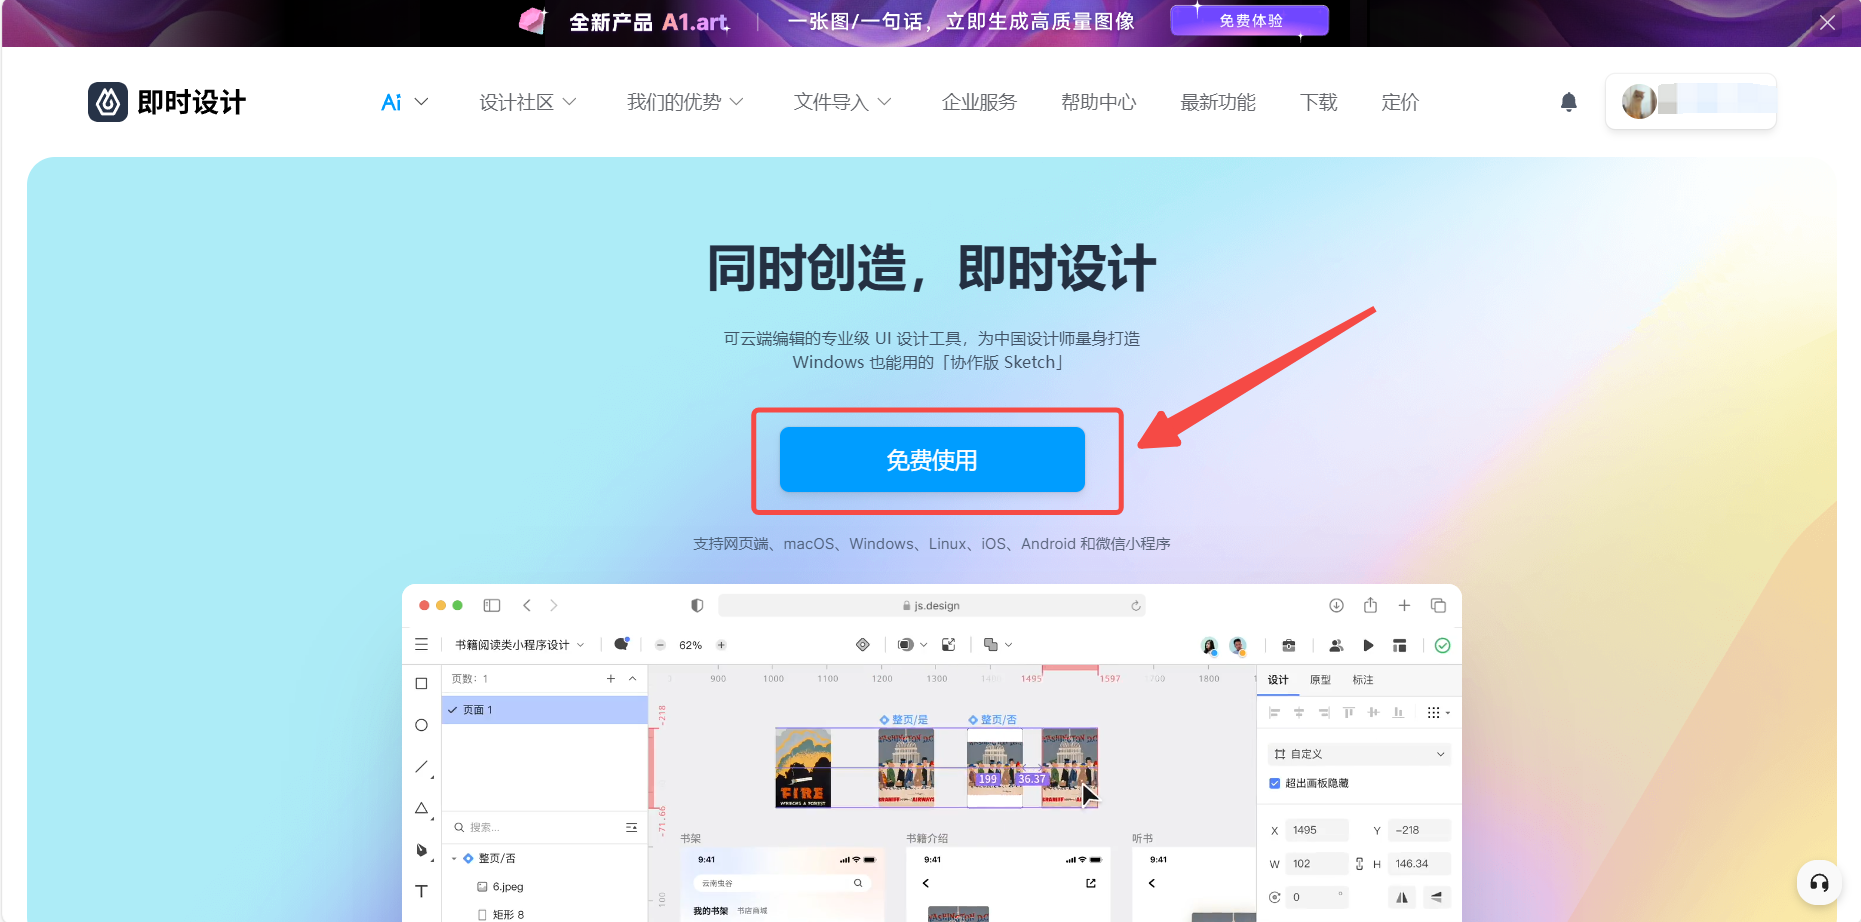
Task: Open the 帮助中心 nav item
Action: [x=1098, y=102]
